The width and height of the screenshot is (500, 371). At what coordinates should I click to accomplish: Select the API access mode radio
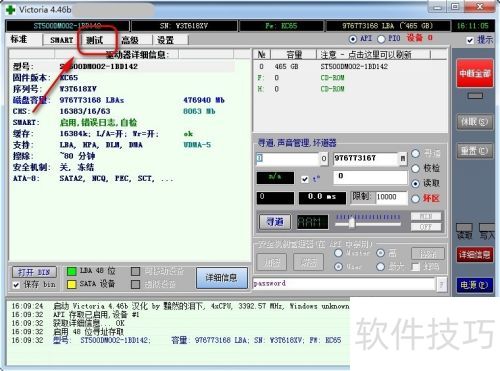pos(353,39)
